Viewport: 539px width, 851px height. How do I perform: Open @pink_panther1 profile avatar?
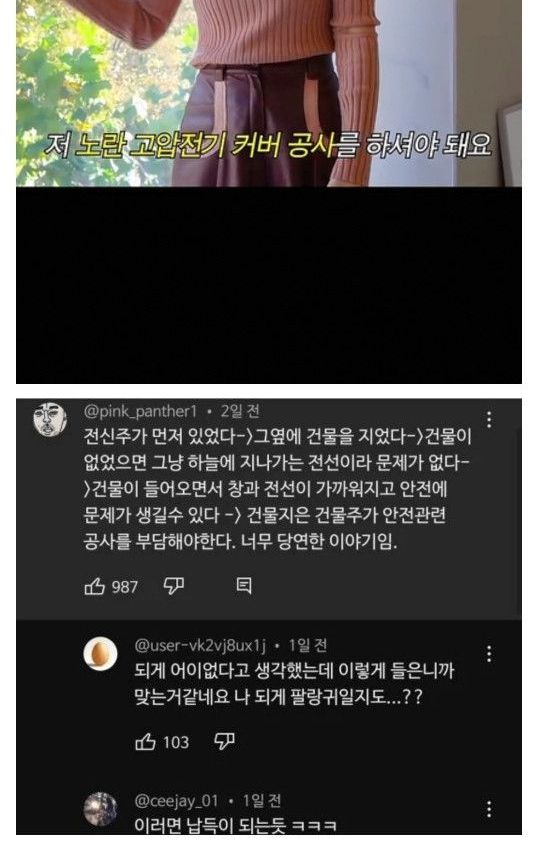click(50, 419)
